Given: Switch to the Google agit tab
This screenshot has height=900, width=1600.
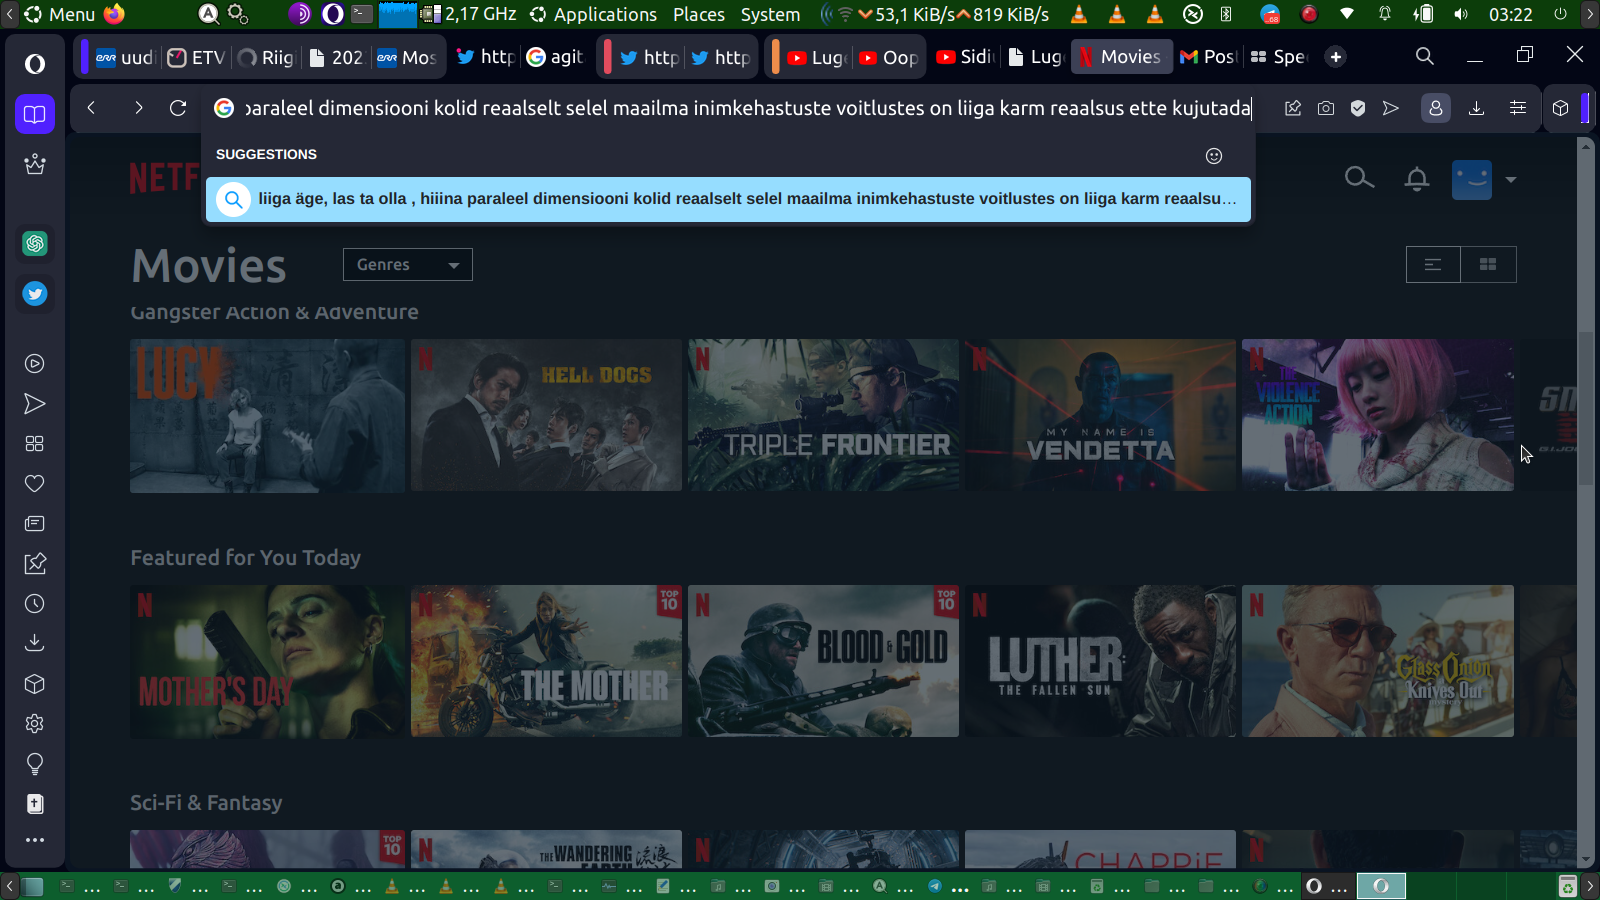Looking at the screenshot, I should point(555,57).
